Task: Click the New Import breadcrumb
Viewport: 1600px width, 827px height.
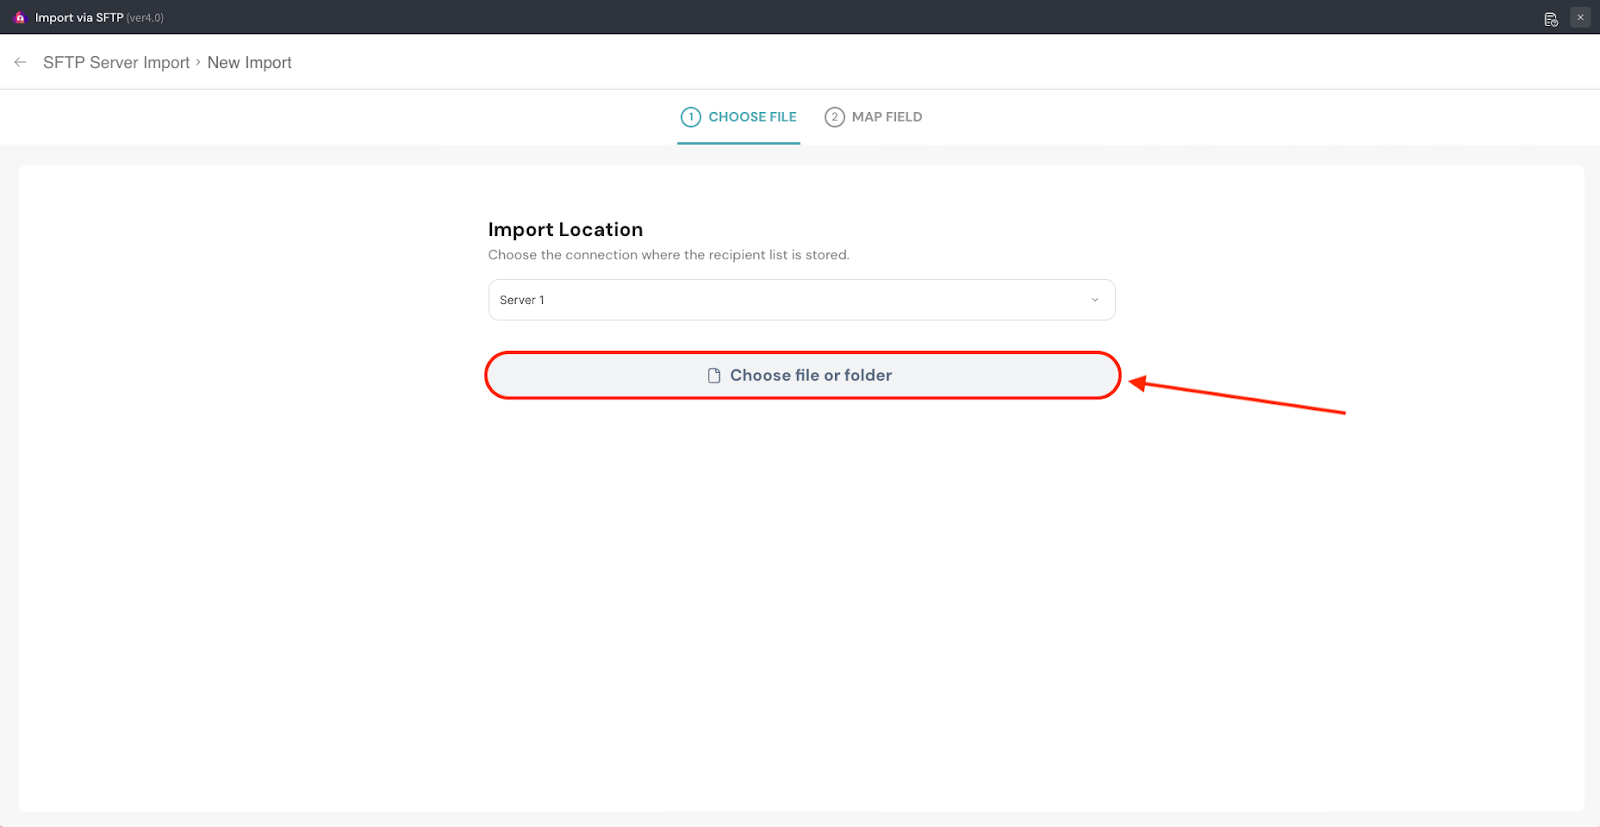Action: pos(249,62)
